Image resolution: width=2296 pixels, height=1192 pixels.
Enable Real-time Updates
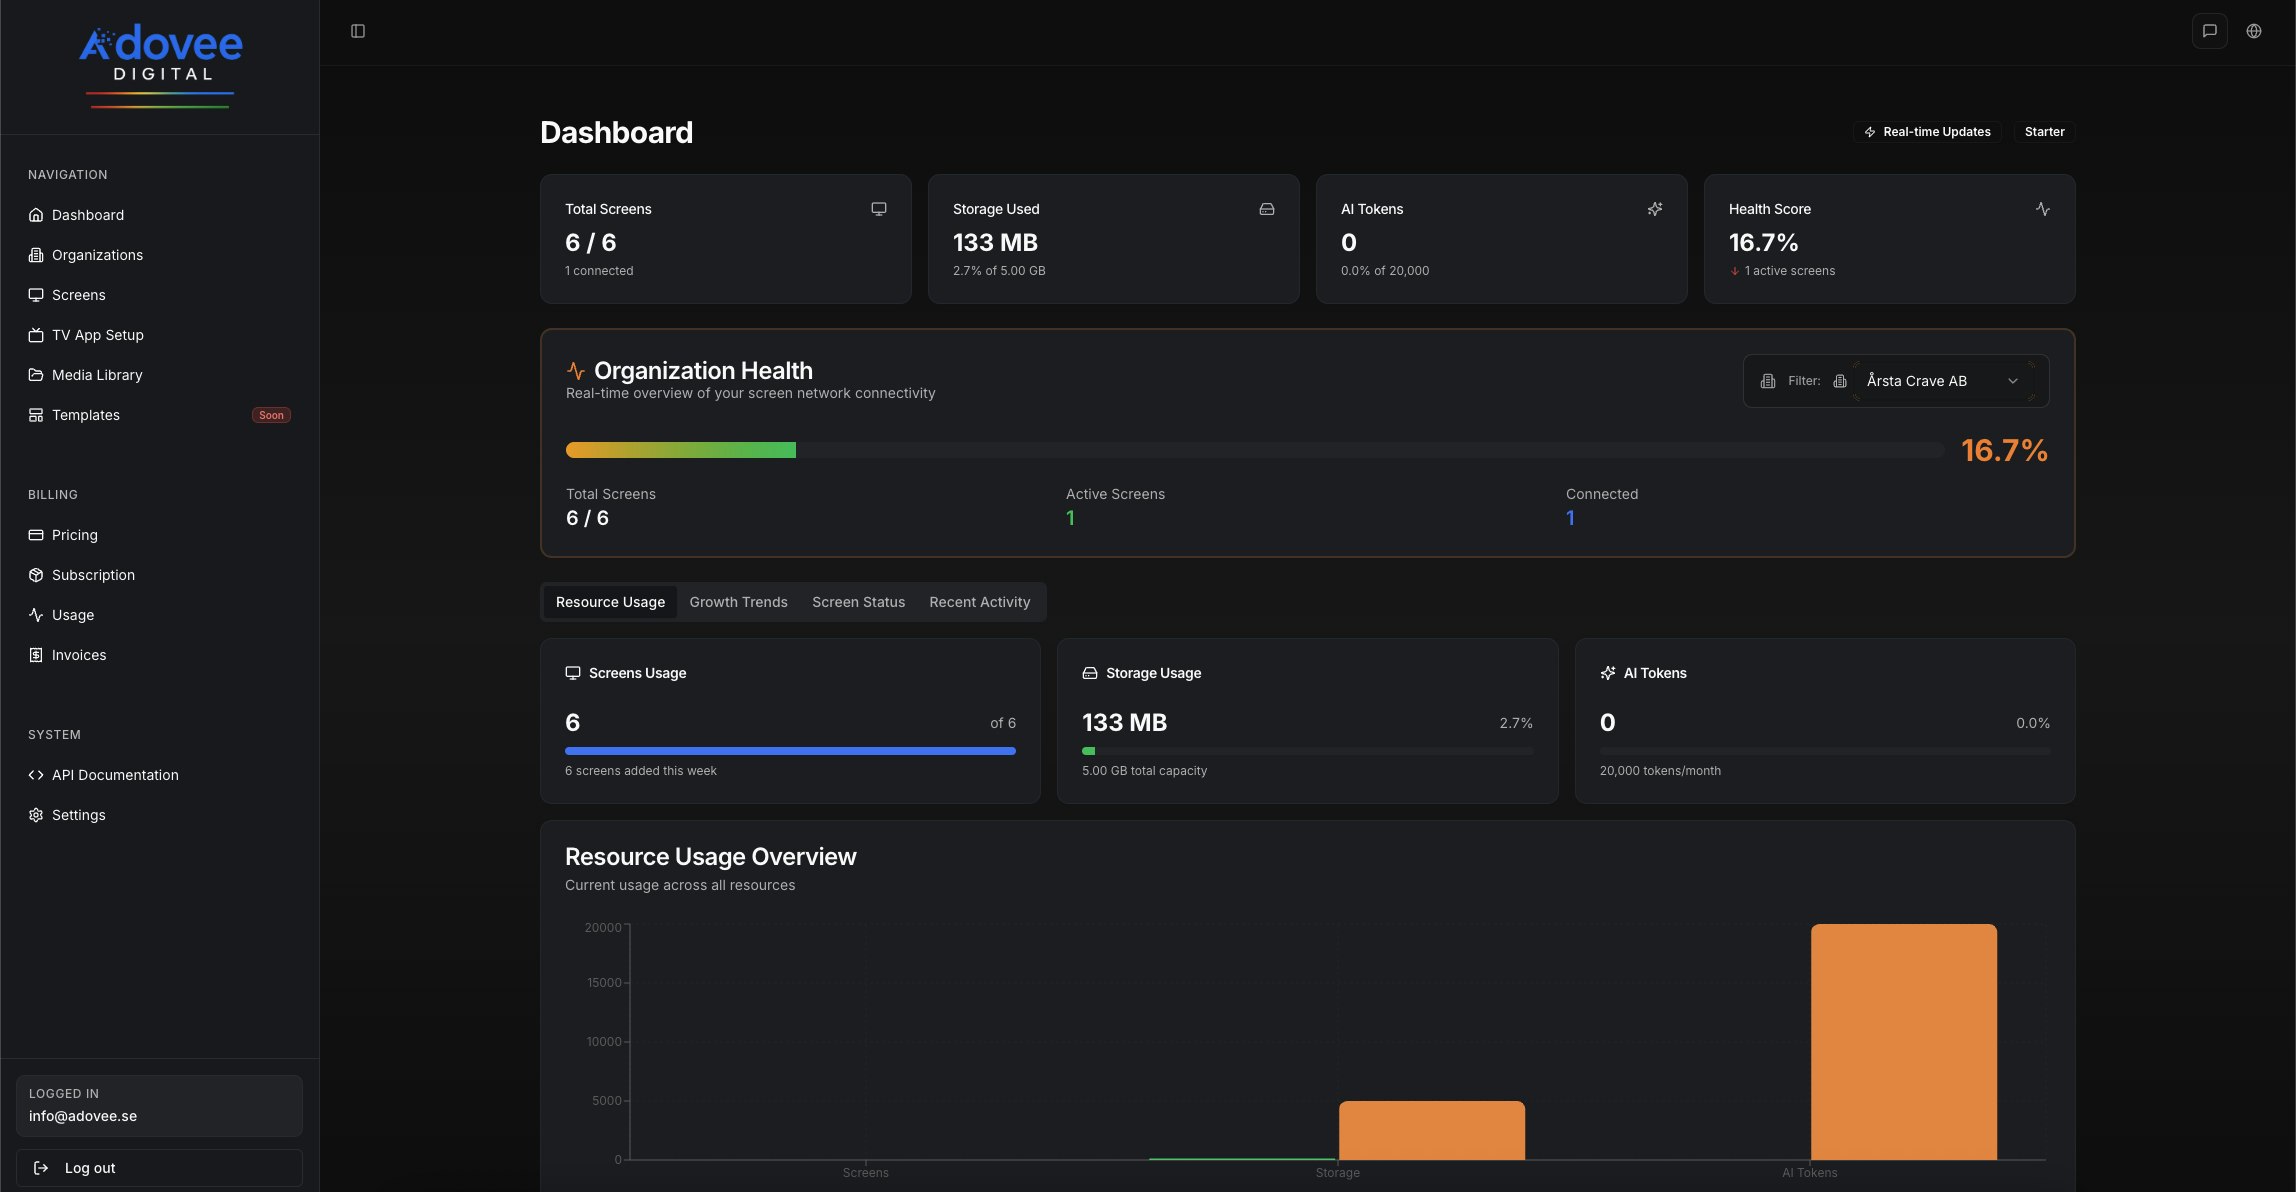click(1926, 131)
